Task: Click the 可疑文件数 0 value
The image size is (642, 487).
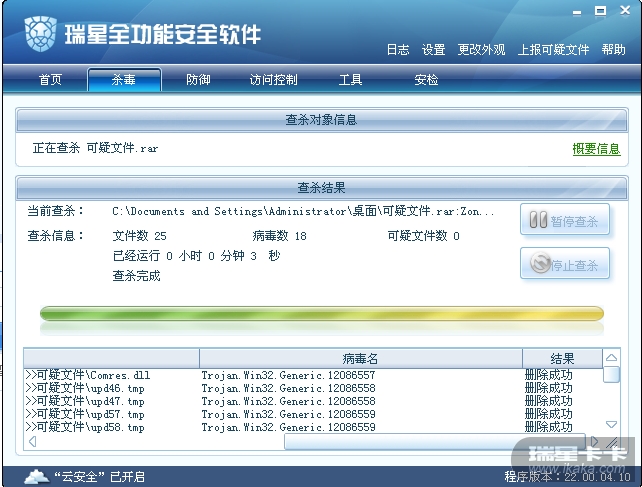Action: point(424,236)
